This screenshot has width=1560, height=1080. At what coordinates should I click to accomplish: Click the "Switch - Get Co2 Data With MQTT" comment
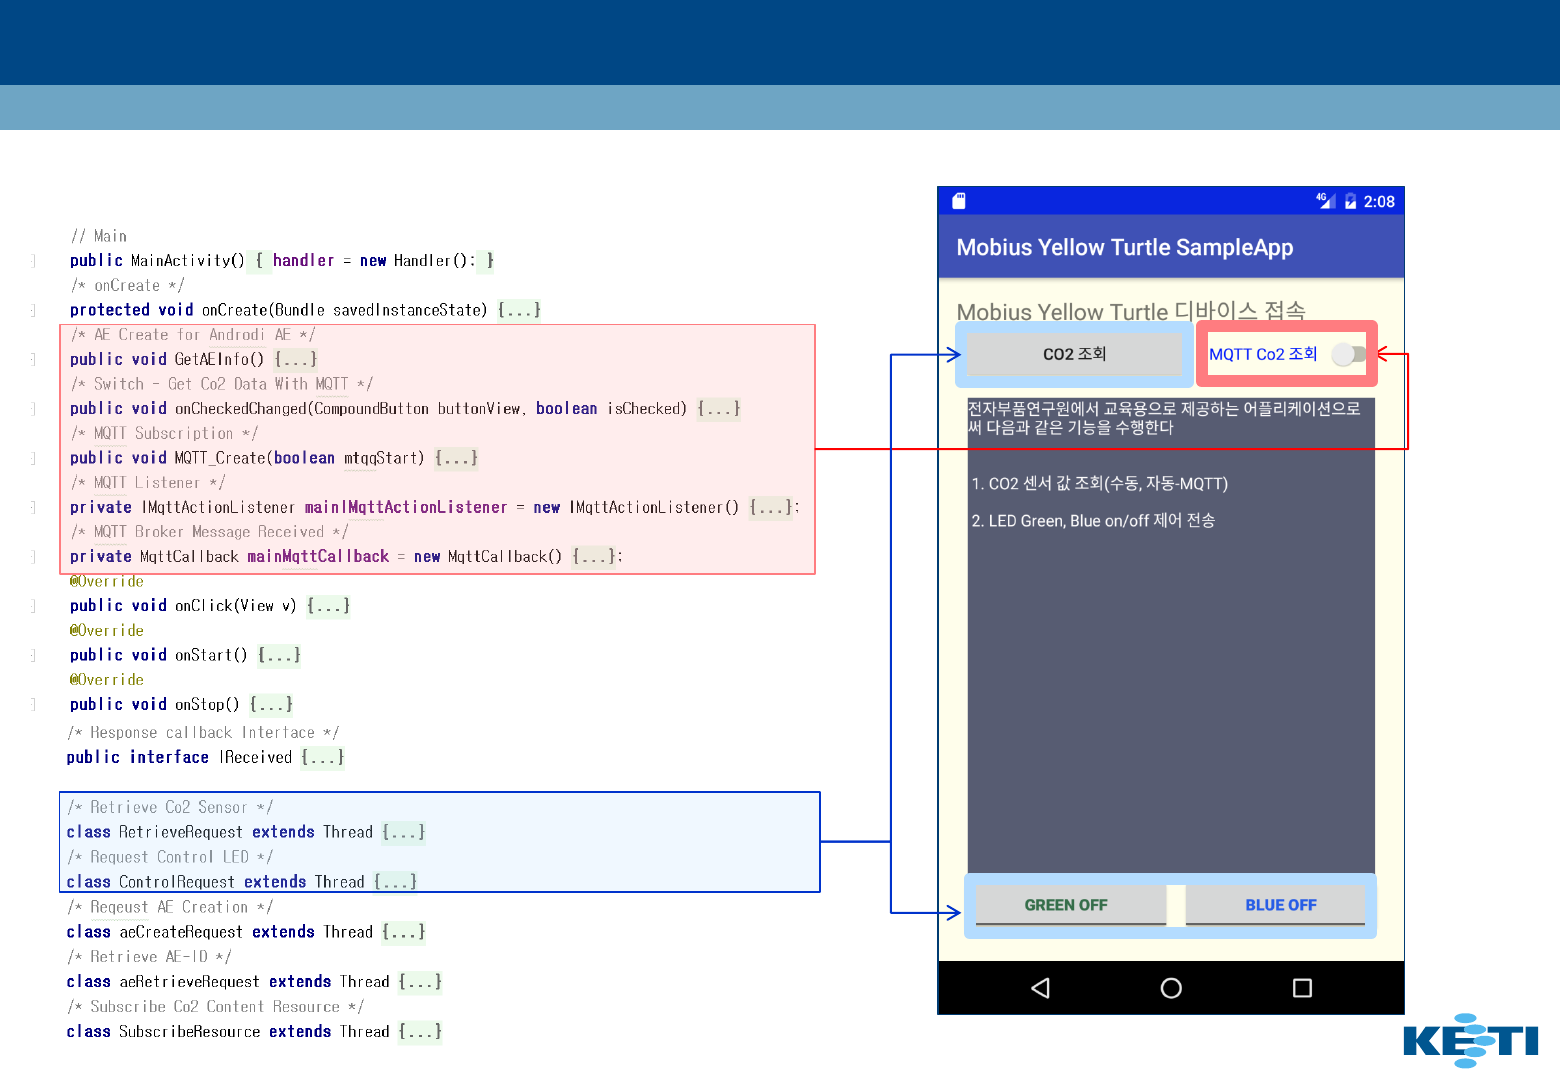(x=222, y=384)
